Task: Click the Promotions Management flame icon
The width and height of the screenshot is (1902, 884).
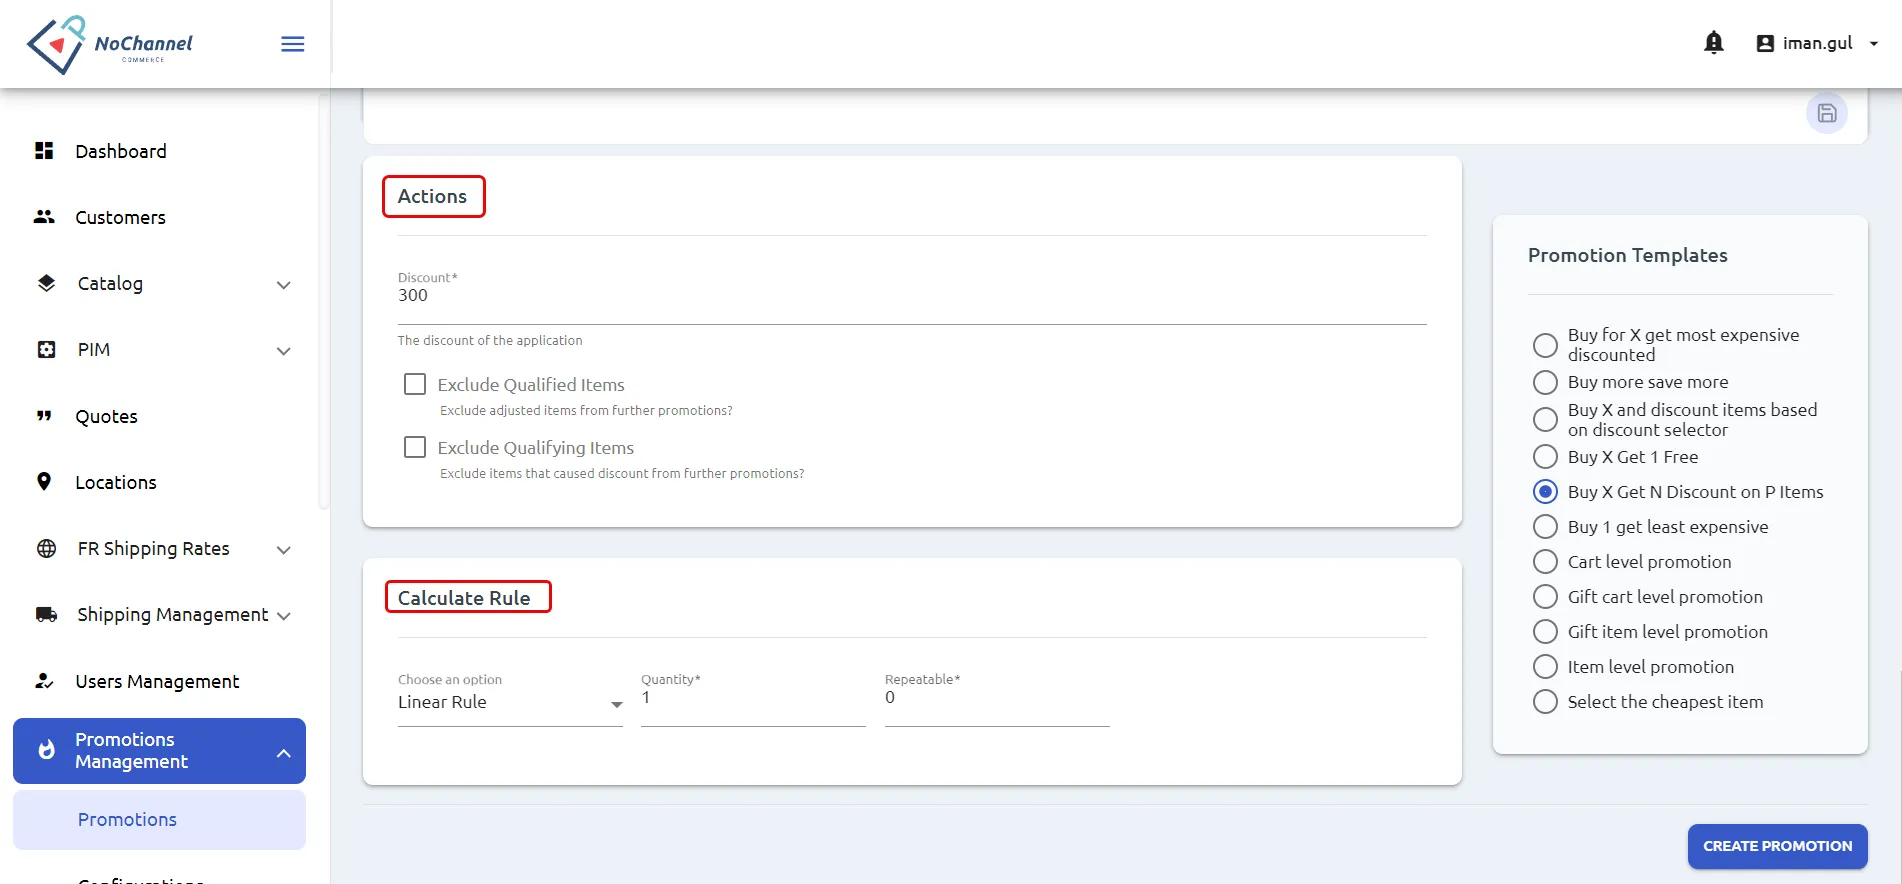Action: (46, 750)
